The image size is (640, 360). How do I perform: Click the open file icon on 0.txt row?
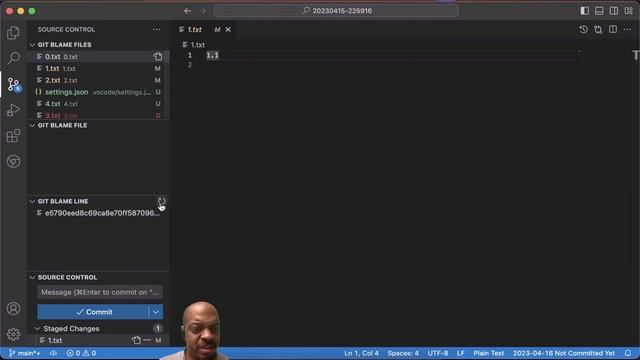click(x=158, y=57)
